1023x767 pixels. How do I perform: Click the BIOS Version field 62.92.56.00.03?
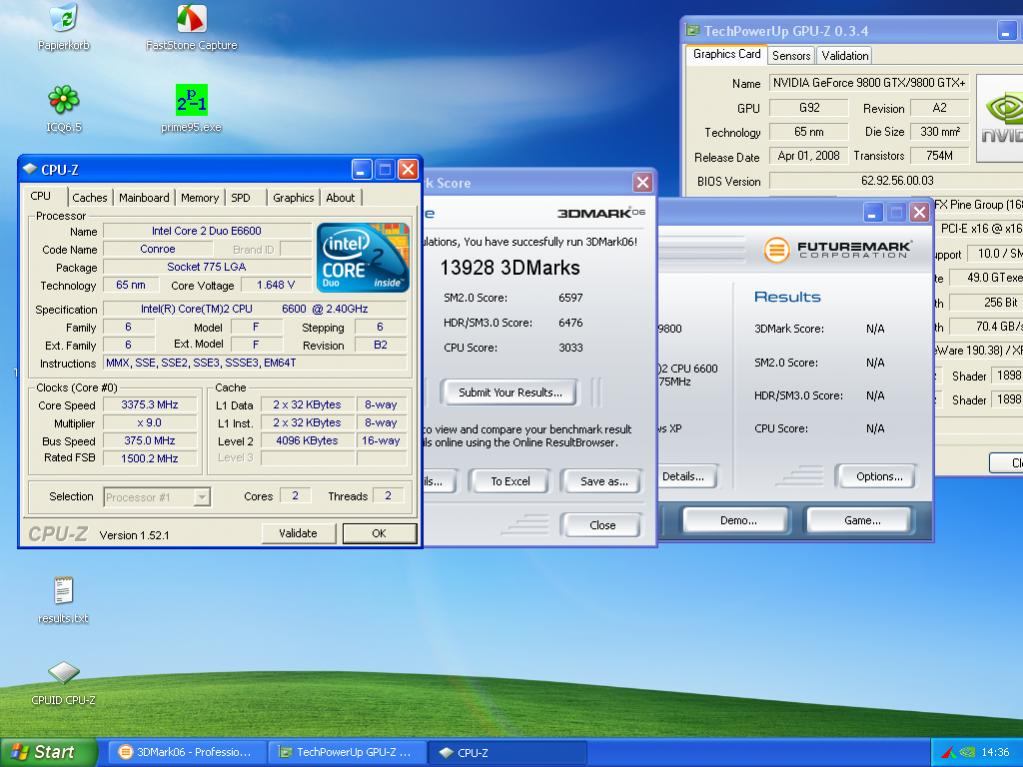[896, 181]
